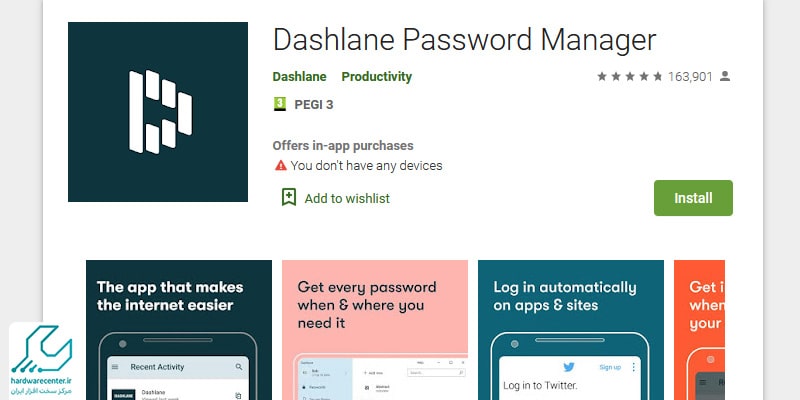
Task: Click 'Log in to Twitter.' text
Action: [x=540, y=385]
